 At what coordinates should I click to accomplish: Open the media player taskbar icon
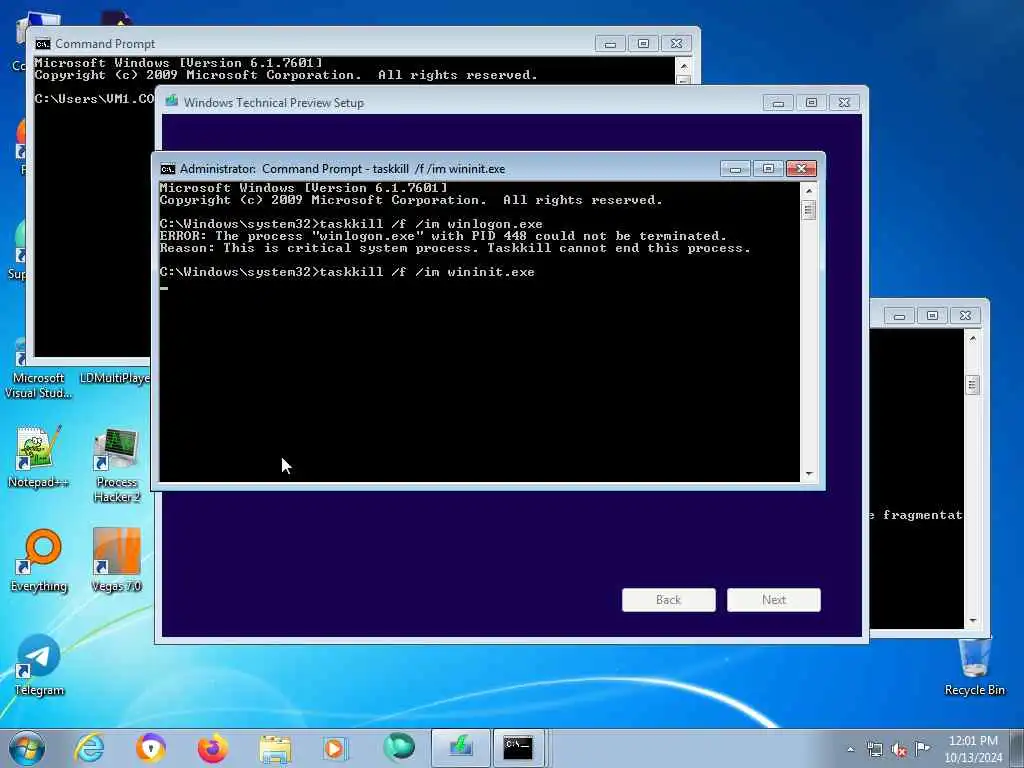(336, 748)
